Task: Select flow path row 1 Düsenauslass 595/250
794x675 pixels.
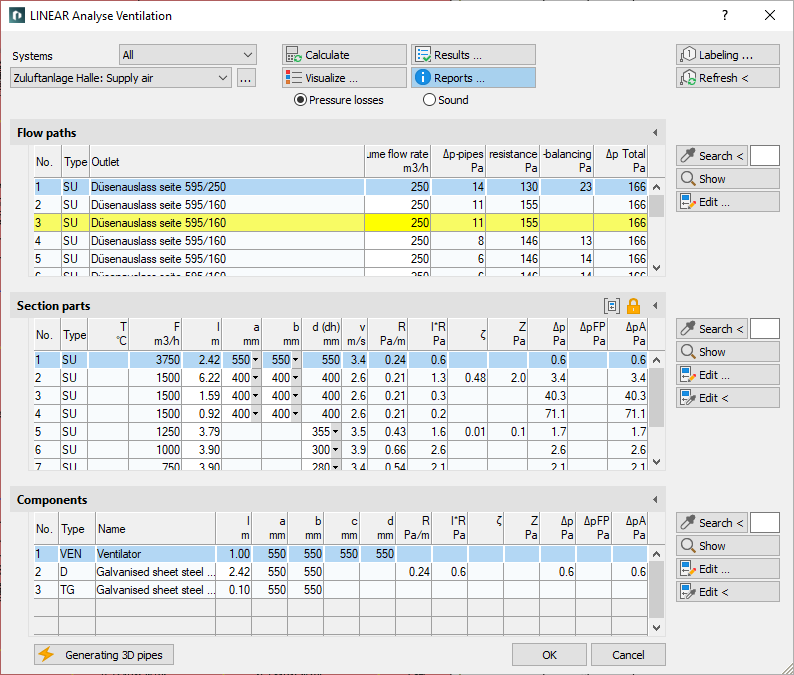Action: click(x=341, y=187)
